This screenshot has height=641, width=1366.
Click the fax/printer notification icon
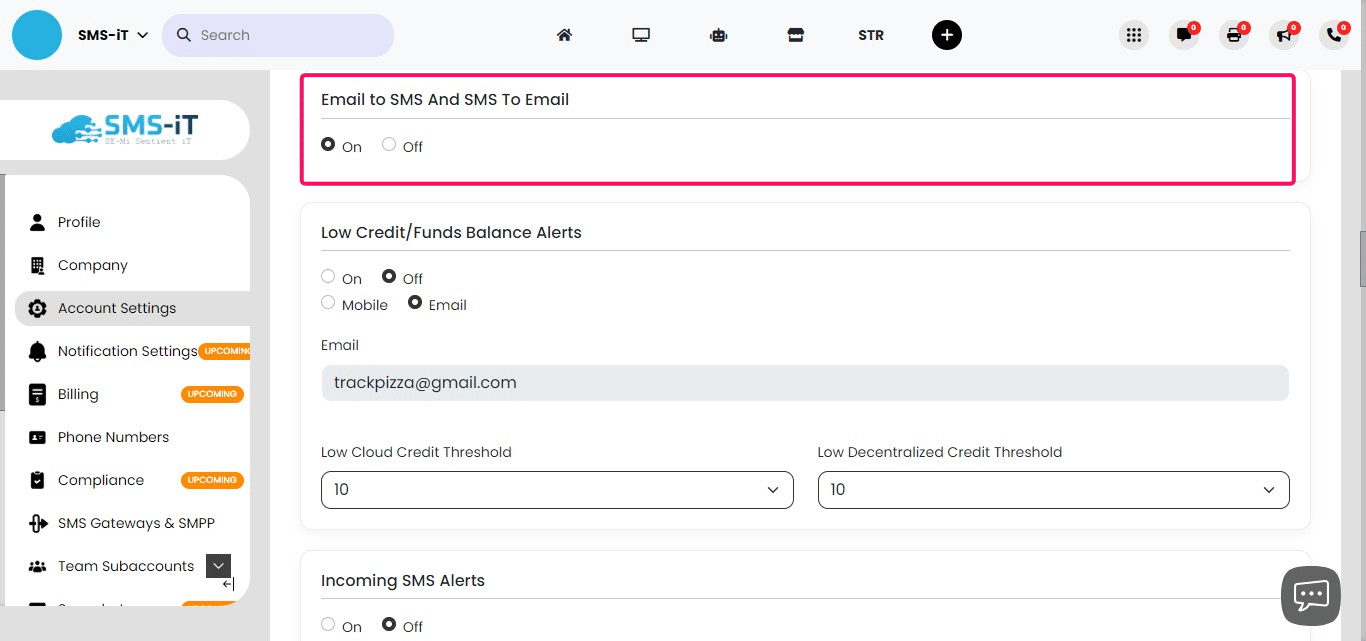coord(1234,34)
